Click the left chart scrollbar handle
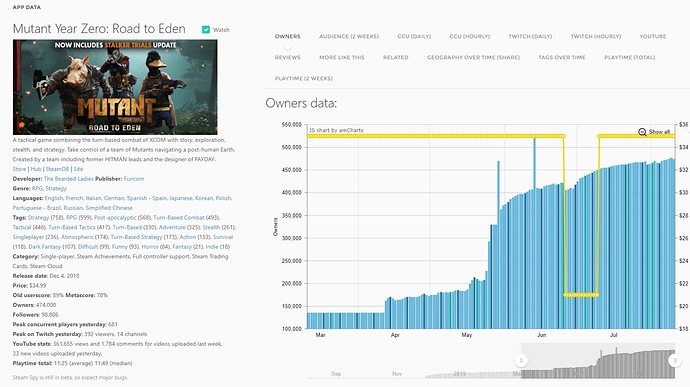This screenshot has height=387, width=690. click(521, 361)
